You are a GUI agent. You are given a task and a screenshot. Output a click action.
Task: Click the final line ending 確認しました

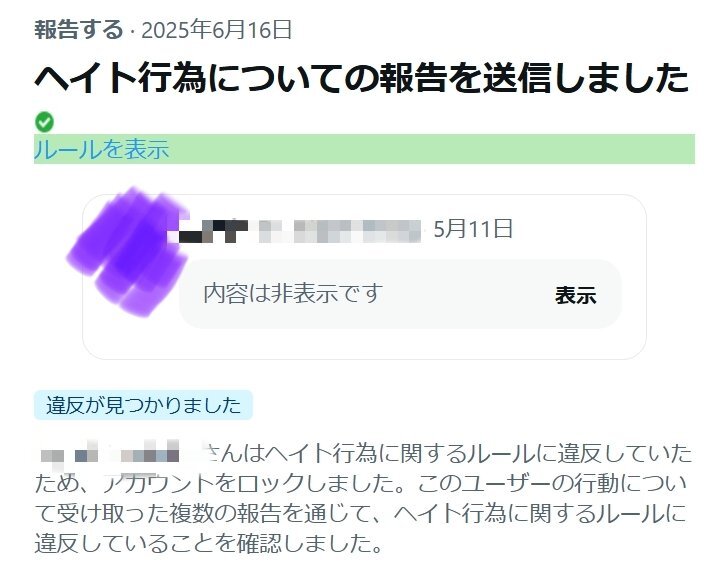[x=209, y=543]
